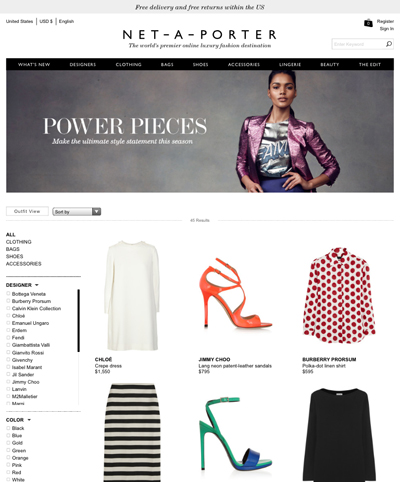Viewport: 400px width, 482px height.
Task: Enable the Black color filter
Action: (8, 428)
